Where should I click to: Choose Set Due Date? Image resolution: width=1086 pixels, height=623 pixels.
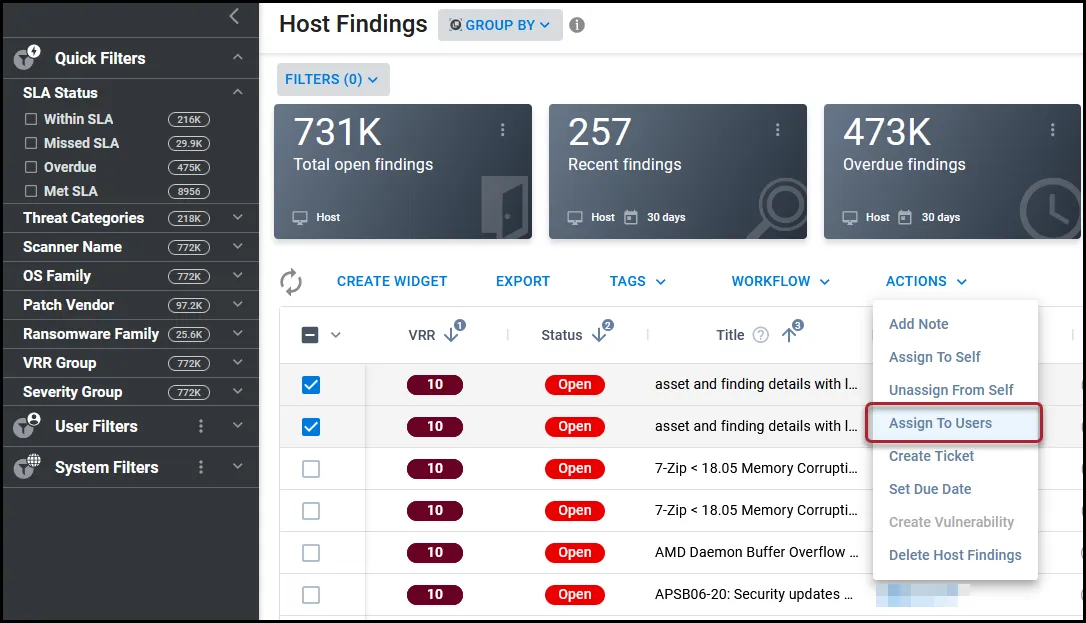[x=929, y=489]
